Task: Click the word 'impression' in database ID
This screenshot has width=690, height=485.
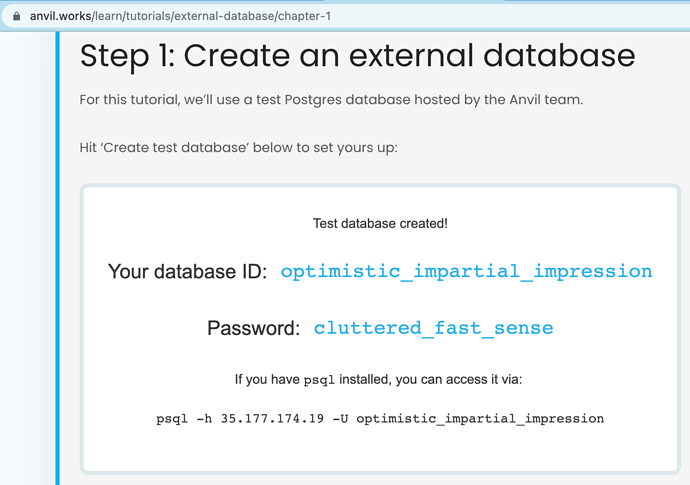Action: click(593, 272)
